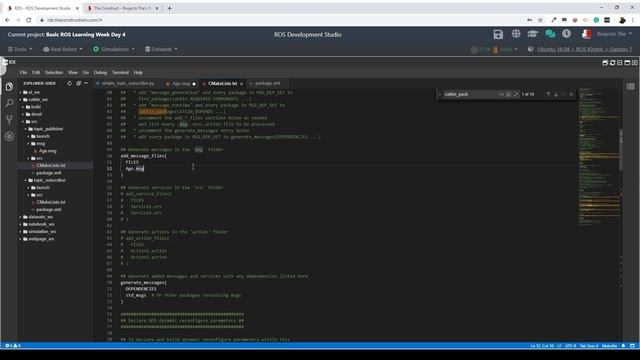Screen dimensions: 640x360
Task: Switch to the Age.msg editor tab
Action: [181, 83]
